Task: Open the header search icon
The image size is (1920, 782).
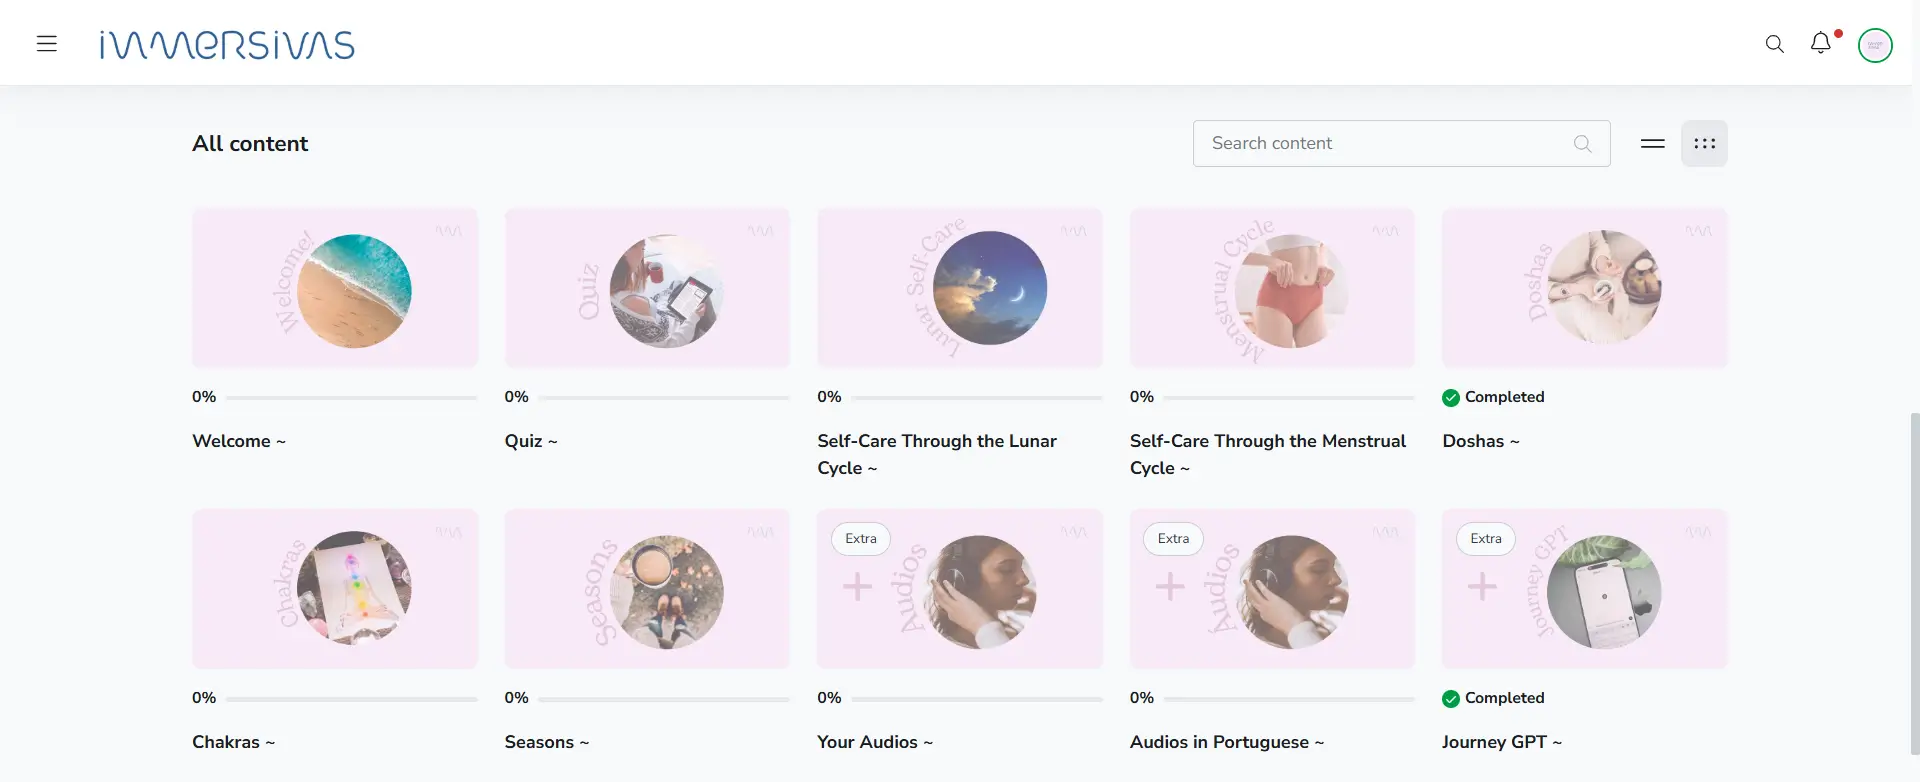Action: click(1775, 44)
